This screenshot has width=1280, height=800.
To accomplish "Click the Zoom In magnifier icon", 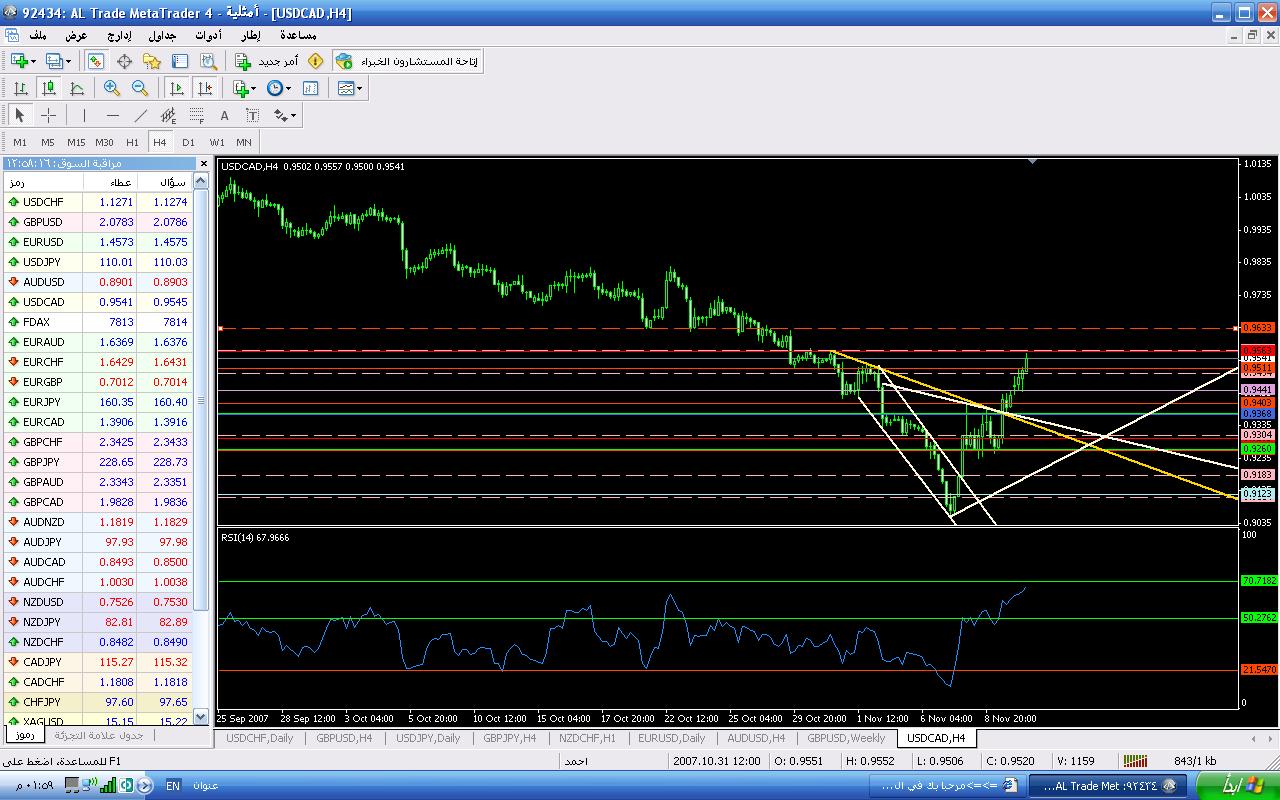I will [112, 88].
